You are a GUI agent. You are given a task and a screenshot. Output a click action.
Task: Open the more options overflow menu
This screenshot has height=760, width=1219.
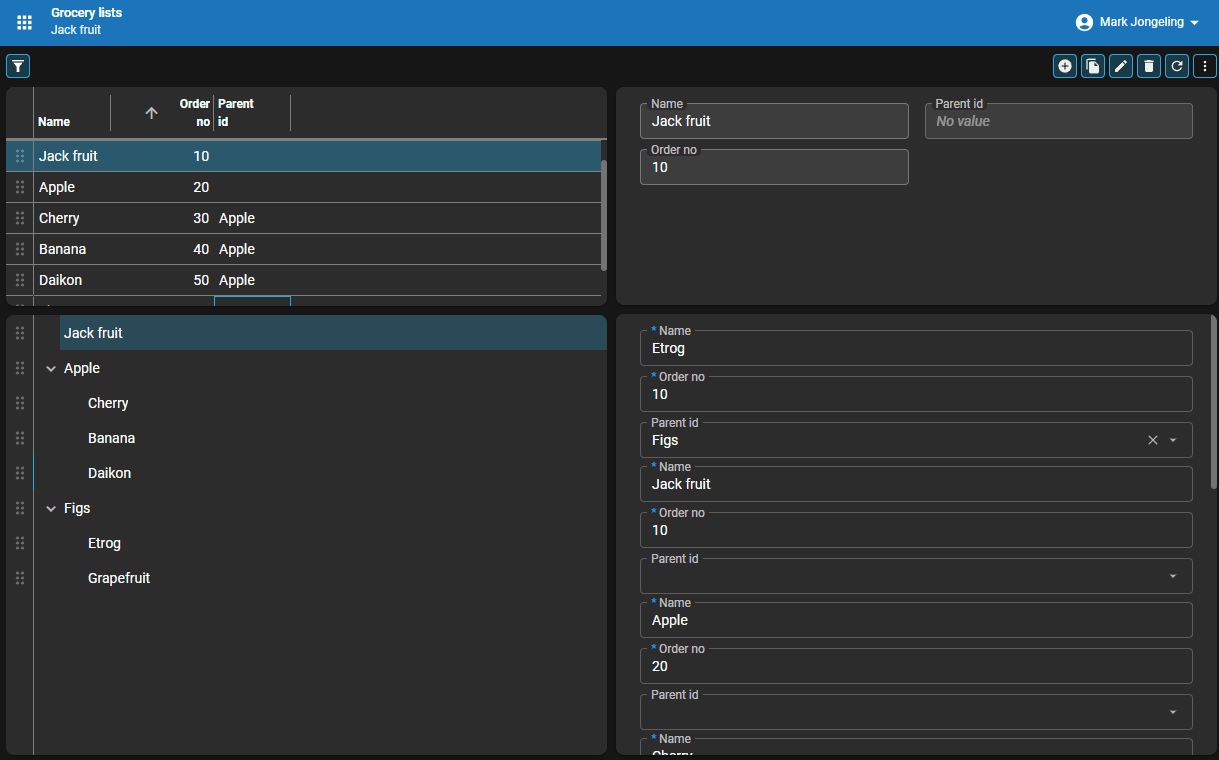tap(1205, 66)
